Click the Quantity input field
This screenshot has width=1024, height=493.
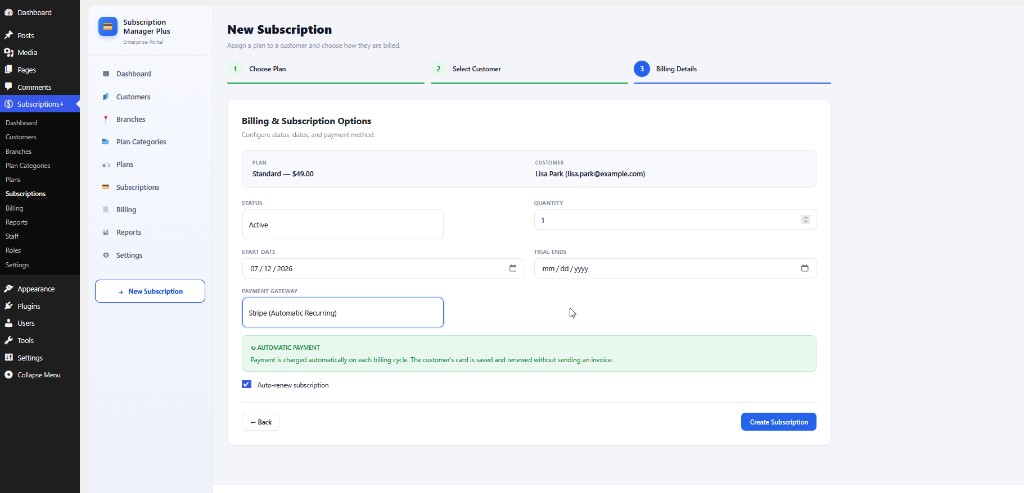[x=675, y=220]
